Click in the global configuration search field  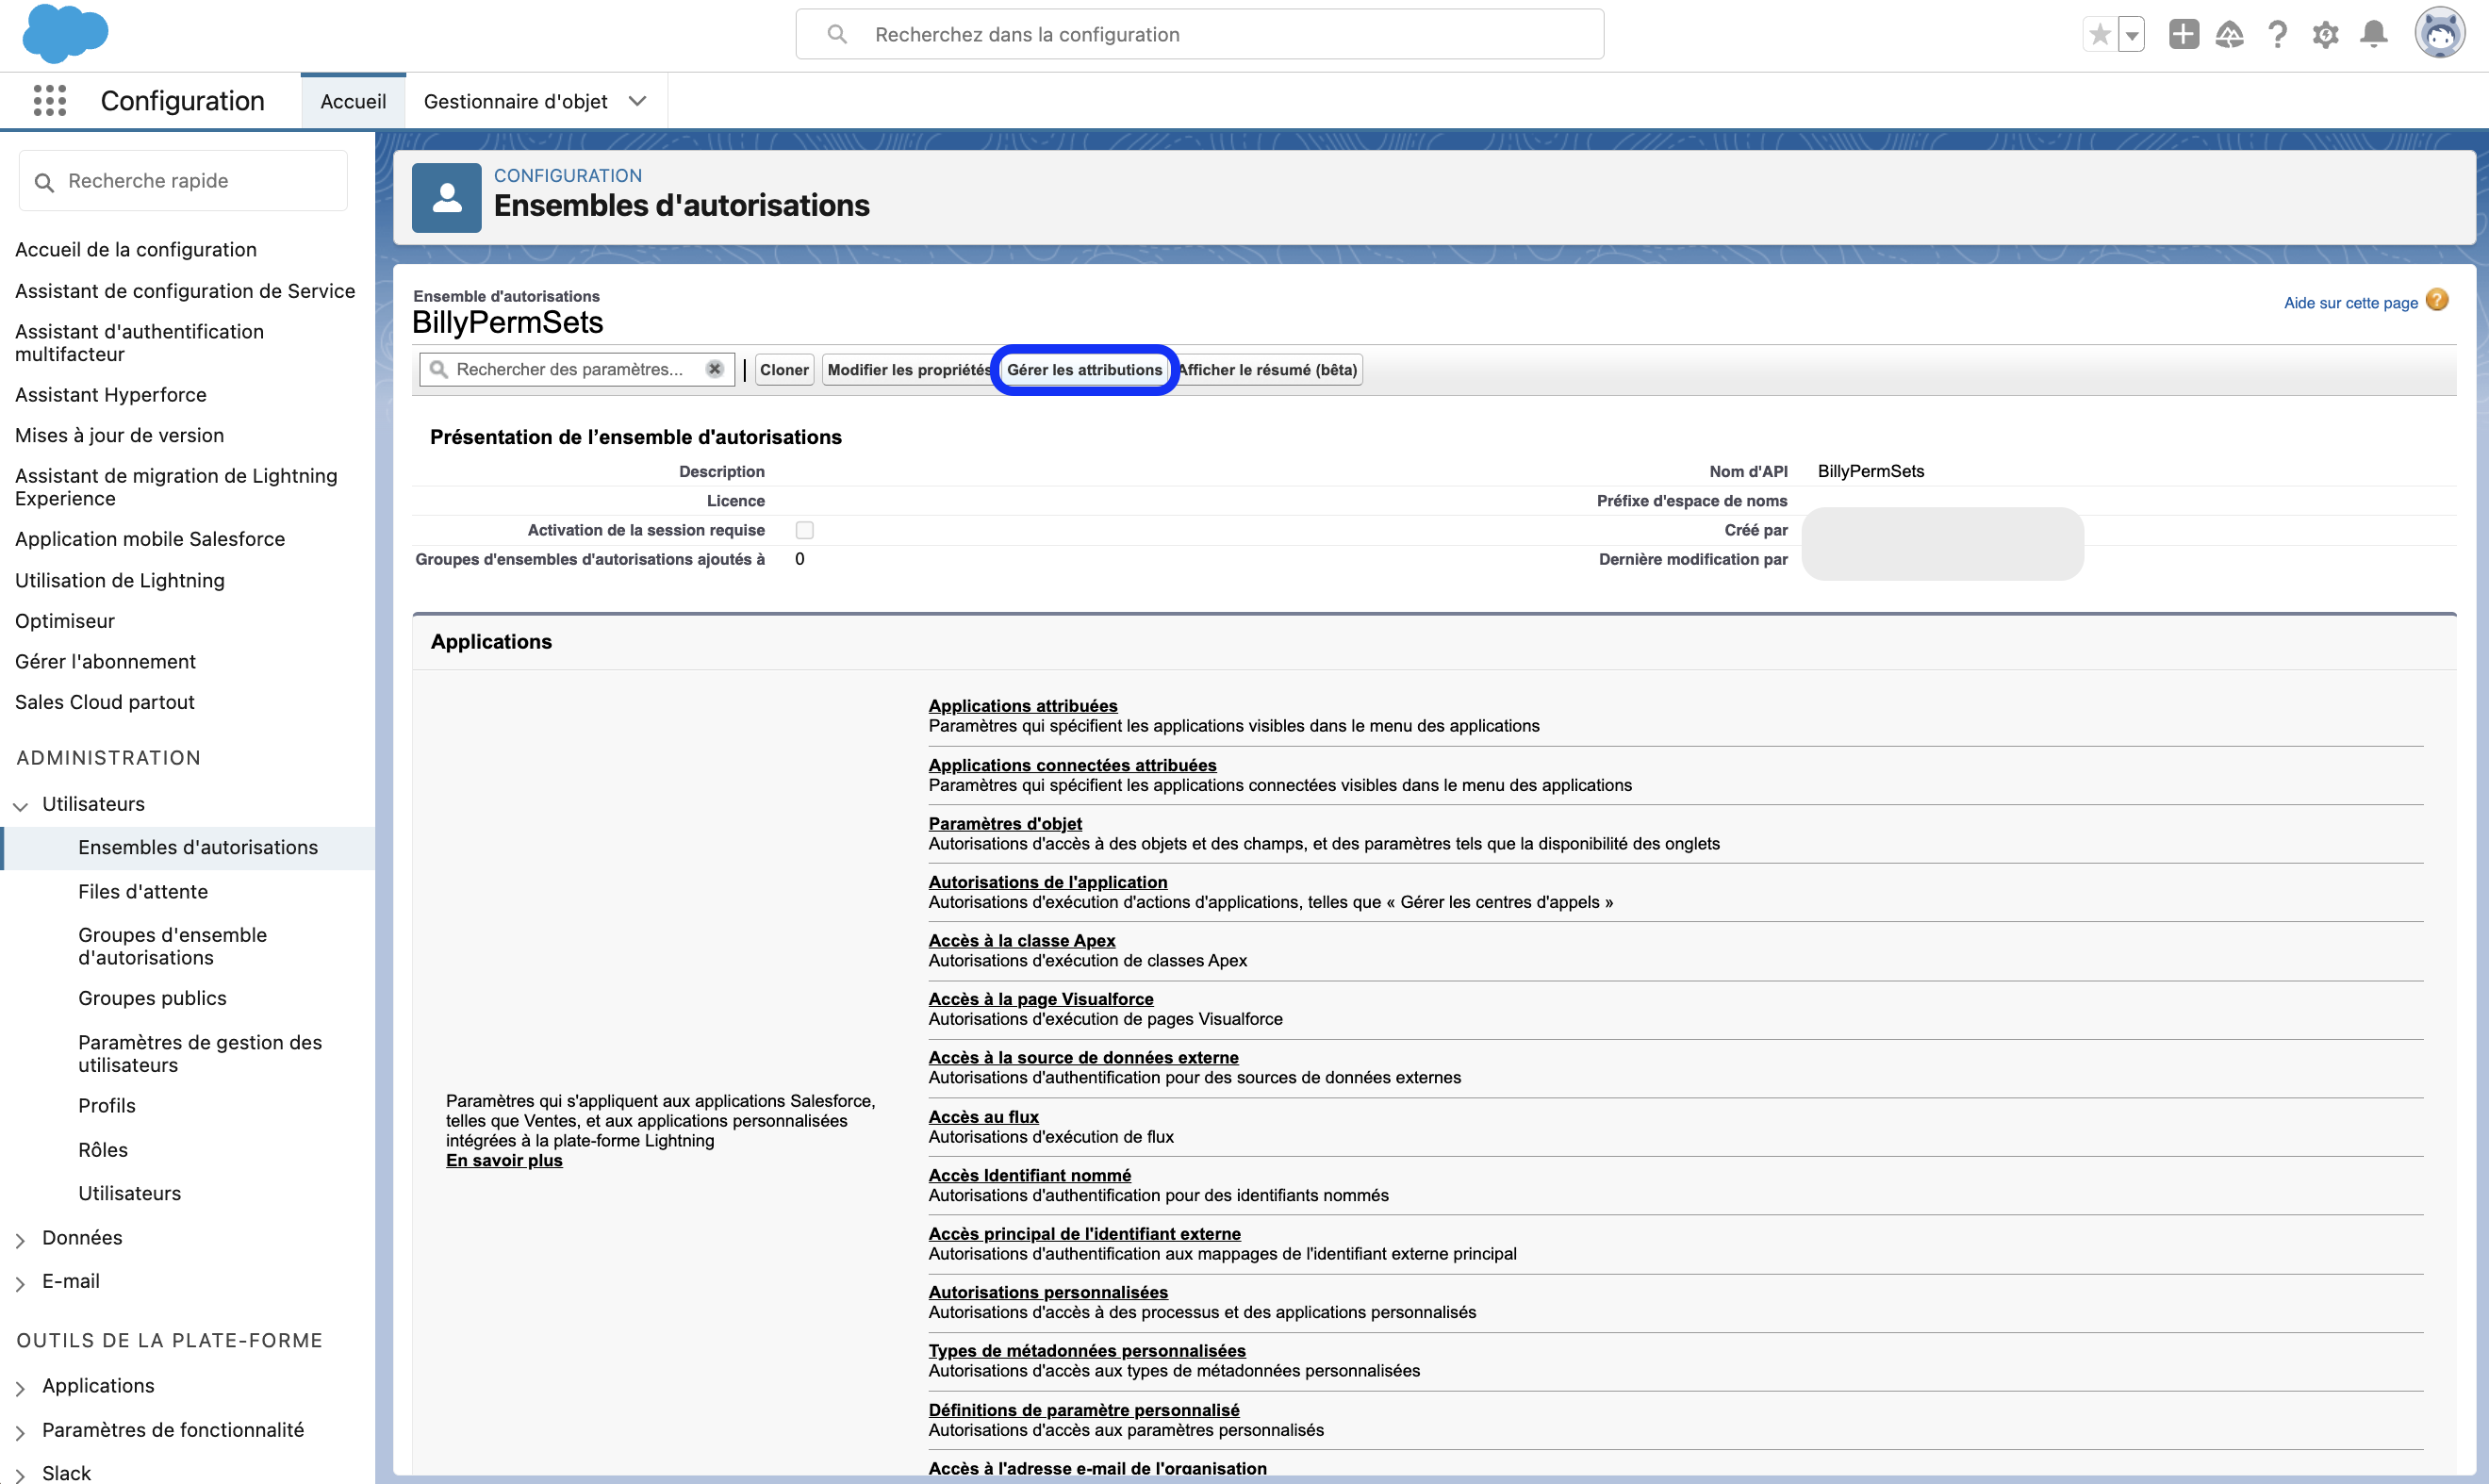click(1199, 34)
